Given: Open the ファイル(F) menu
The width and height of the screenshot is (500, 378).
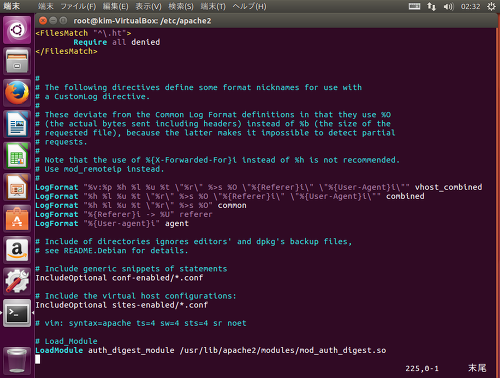Looking at the screenshot, I should tap(78, 6).
